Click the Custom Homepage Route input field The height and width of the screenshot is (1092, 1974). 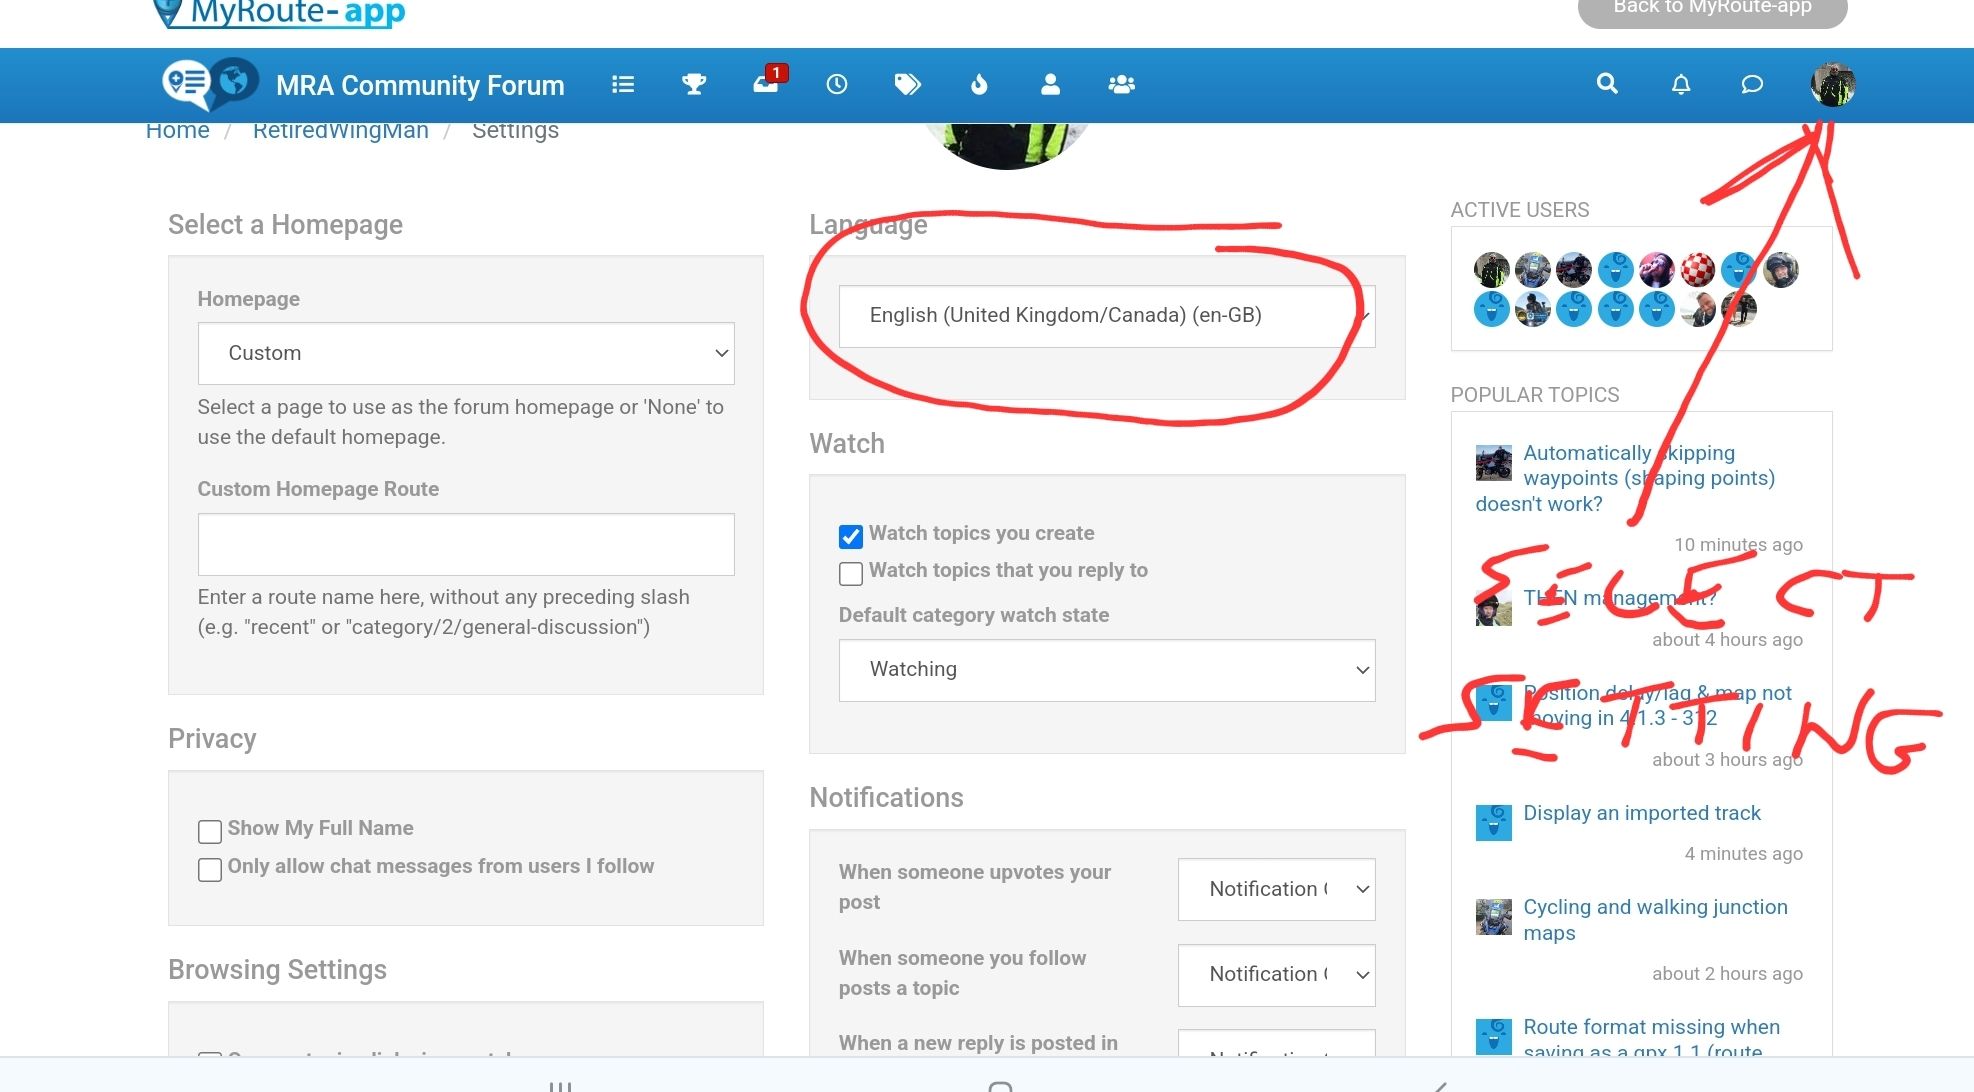click(466, 544)
